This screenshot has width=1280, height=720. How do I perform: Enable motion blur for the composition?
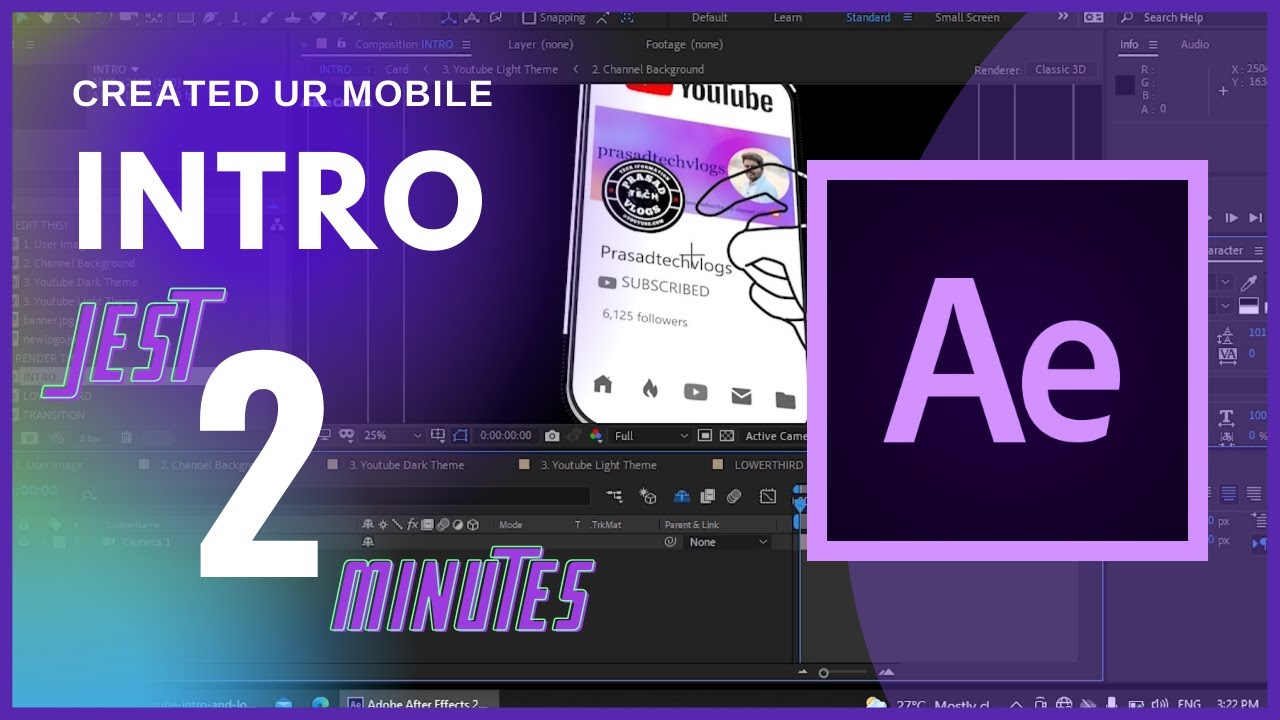click(734, 496)
